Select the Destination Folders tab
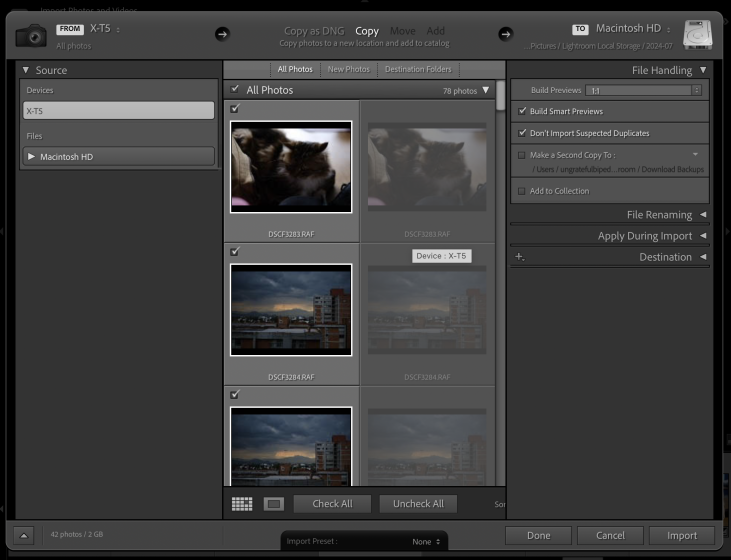The width and height of the screenshot is (731, 560). [x=418, y=69]
